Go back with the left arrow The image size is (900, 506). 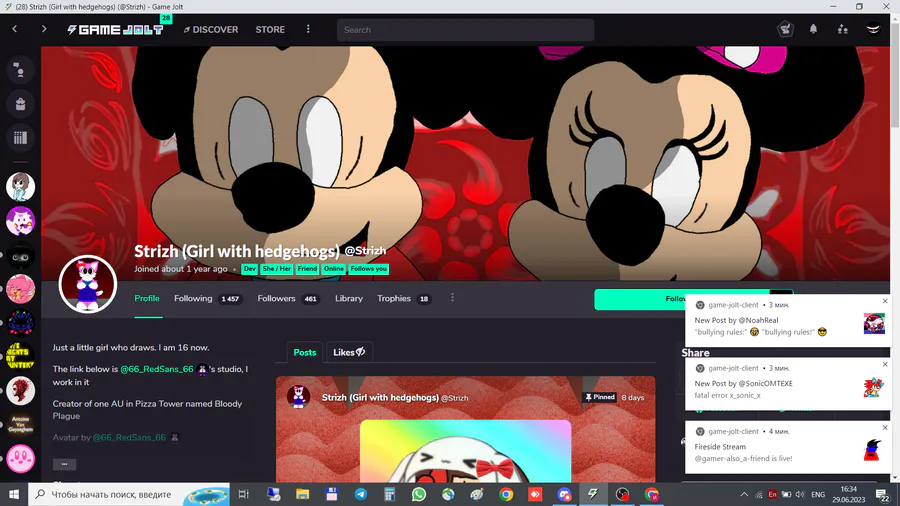15,29
